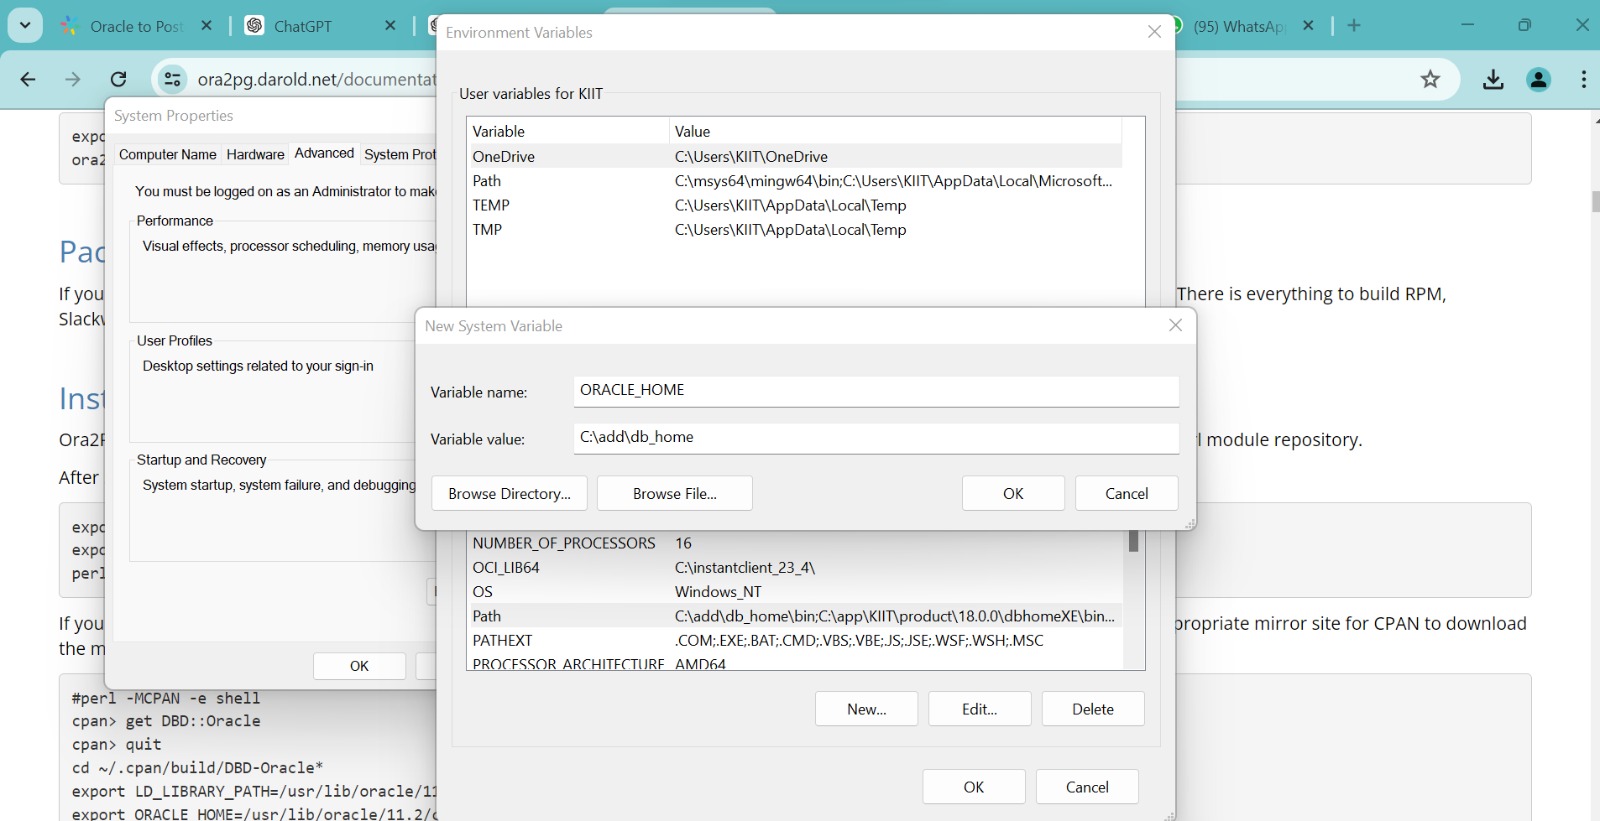The image size is (1600, 821).
Task: Select PROCESSOR_ARCHITECTURE system variable row
Action: coord(794,663)
